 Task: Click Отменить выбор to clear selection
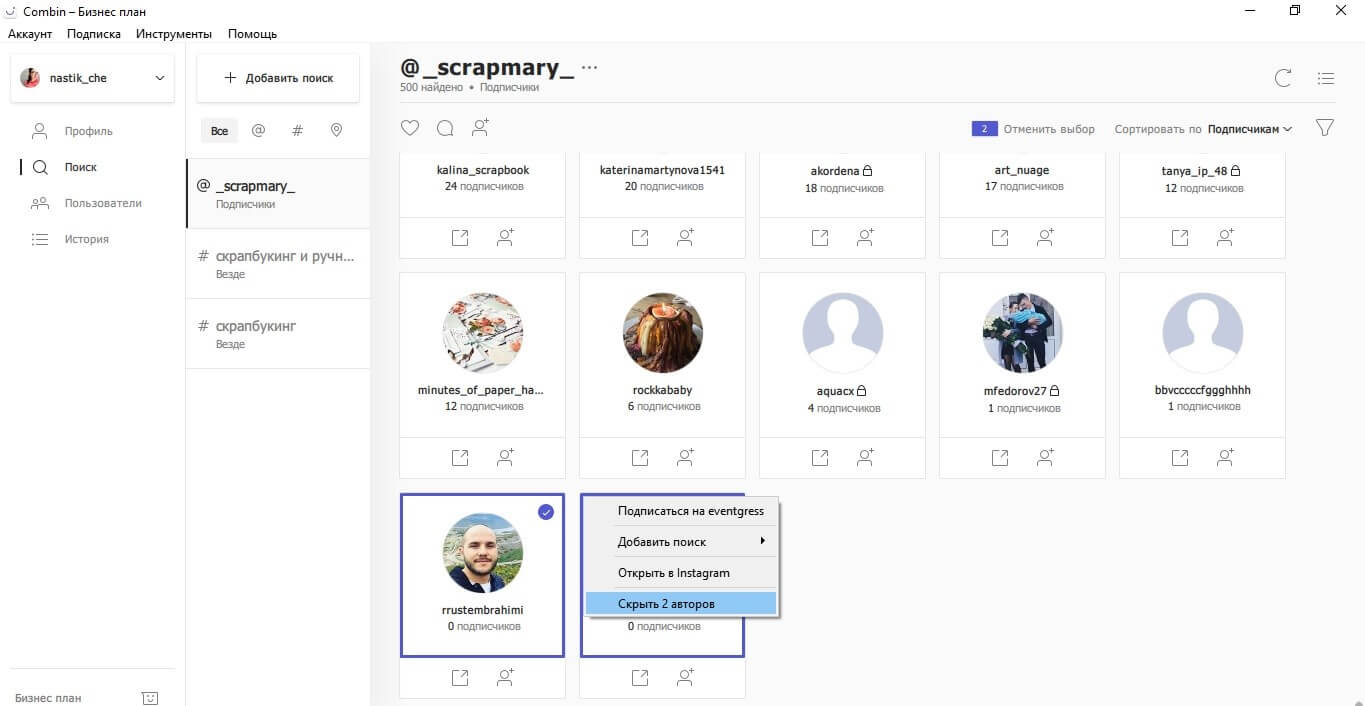point(1049,129)
